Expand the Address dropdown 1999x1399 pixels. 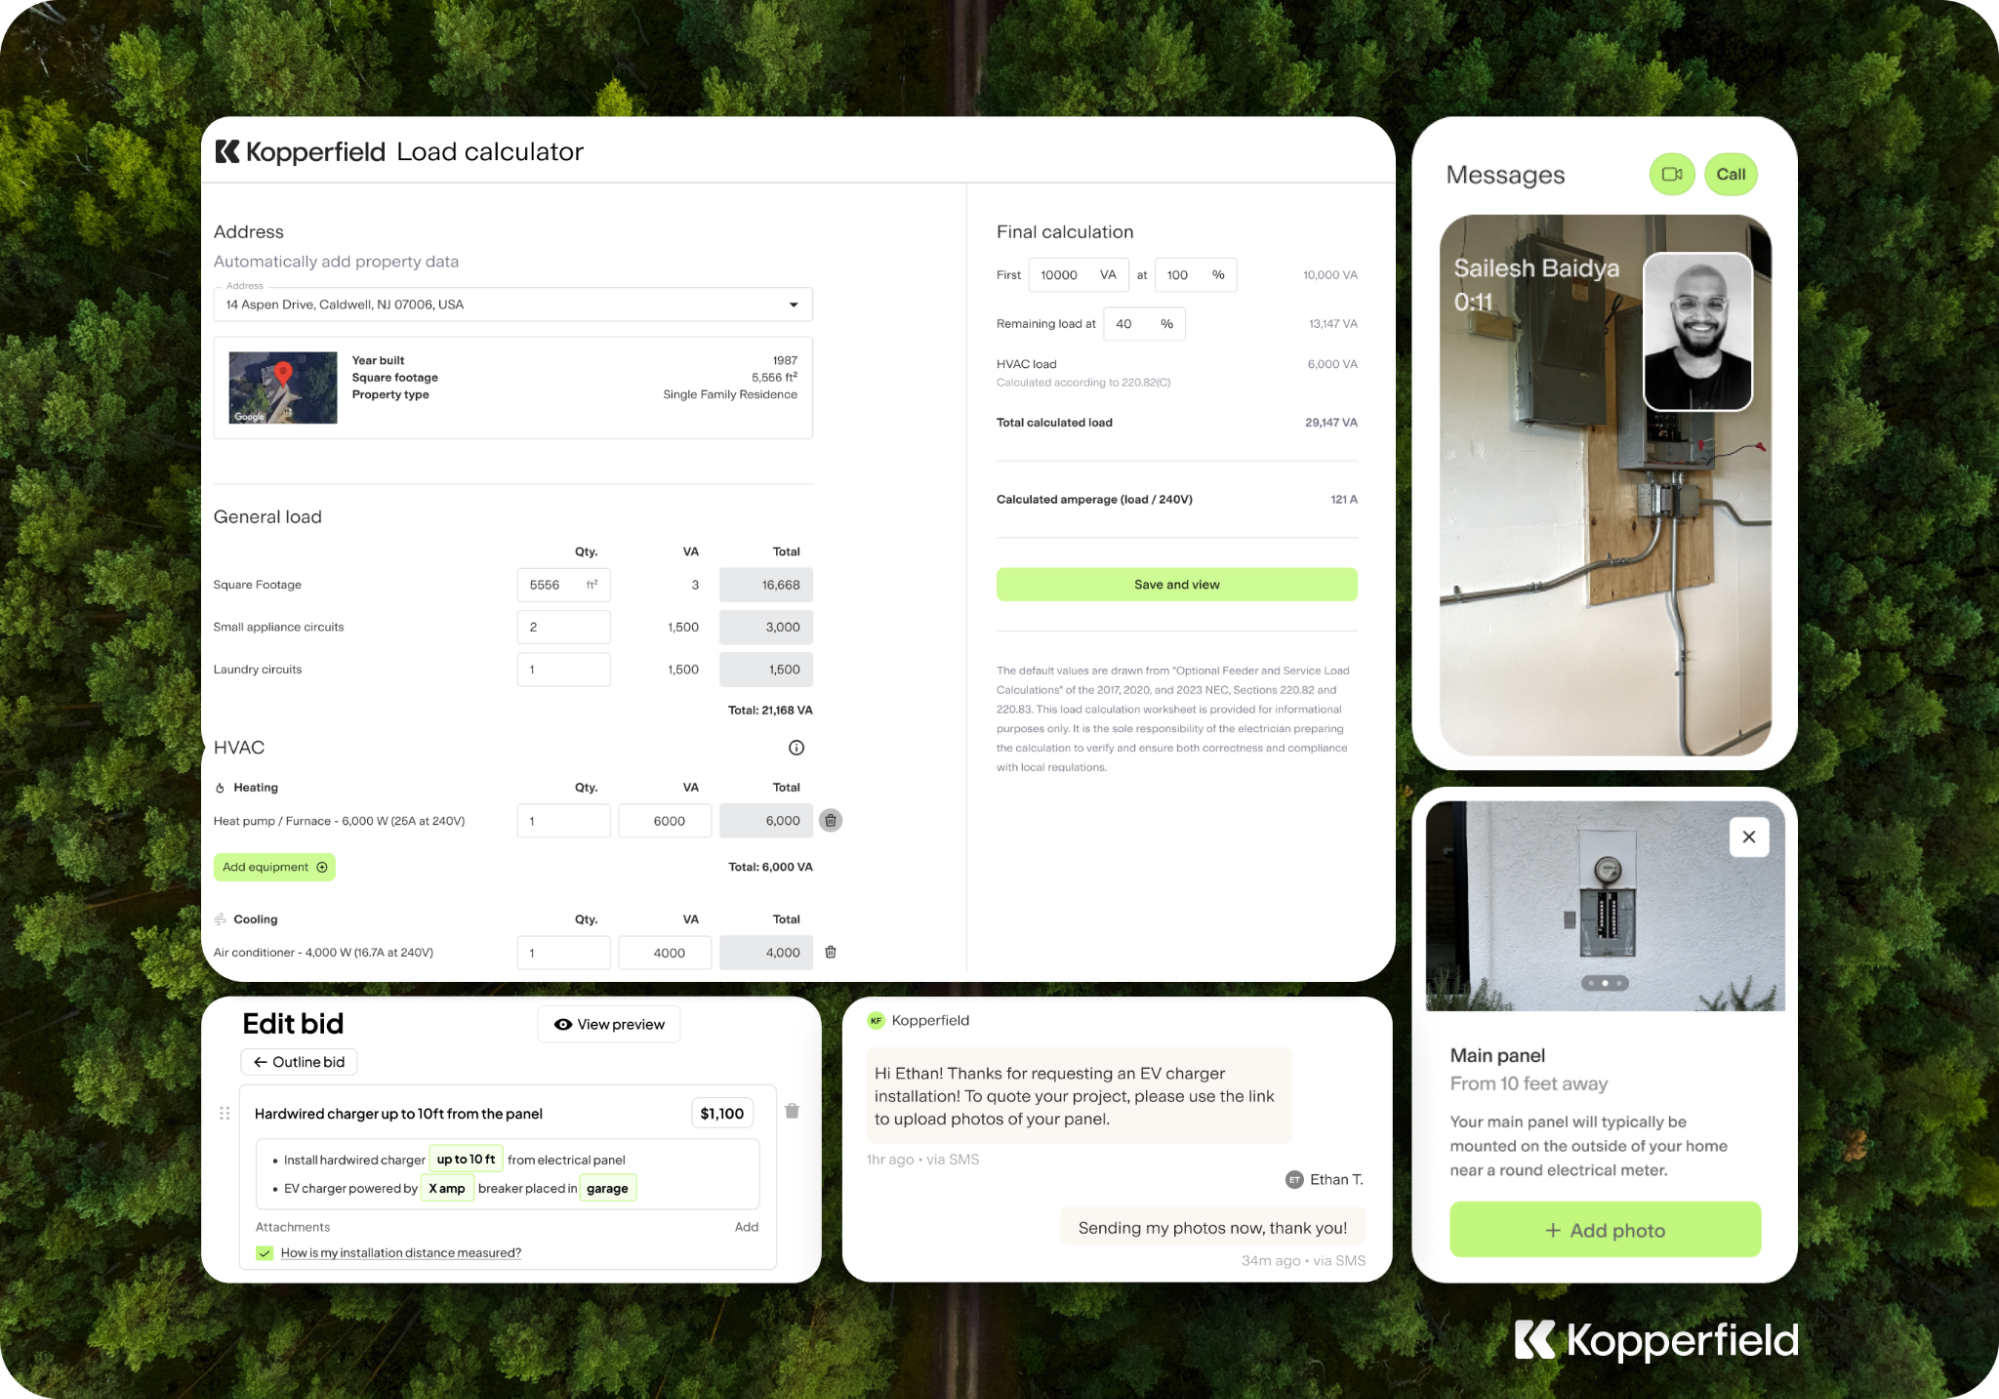tap(793, 305)
